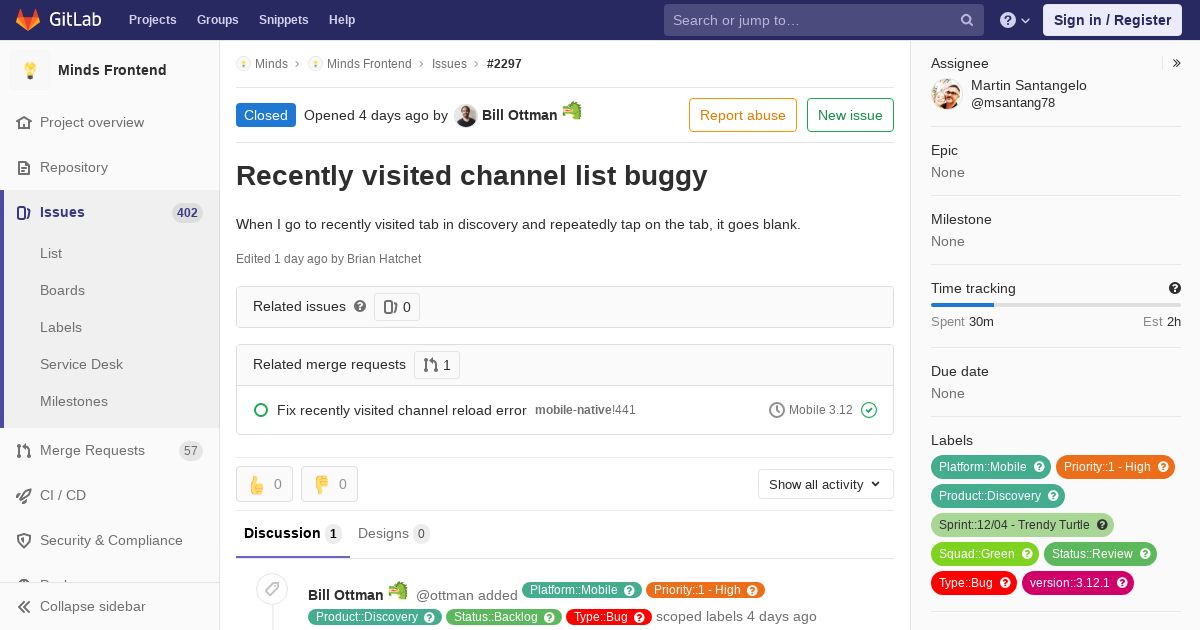Screen dimensions: 1200x630
Task: Click Bill Ottman author name in header
Action: (x=520, y=115)
